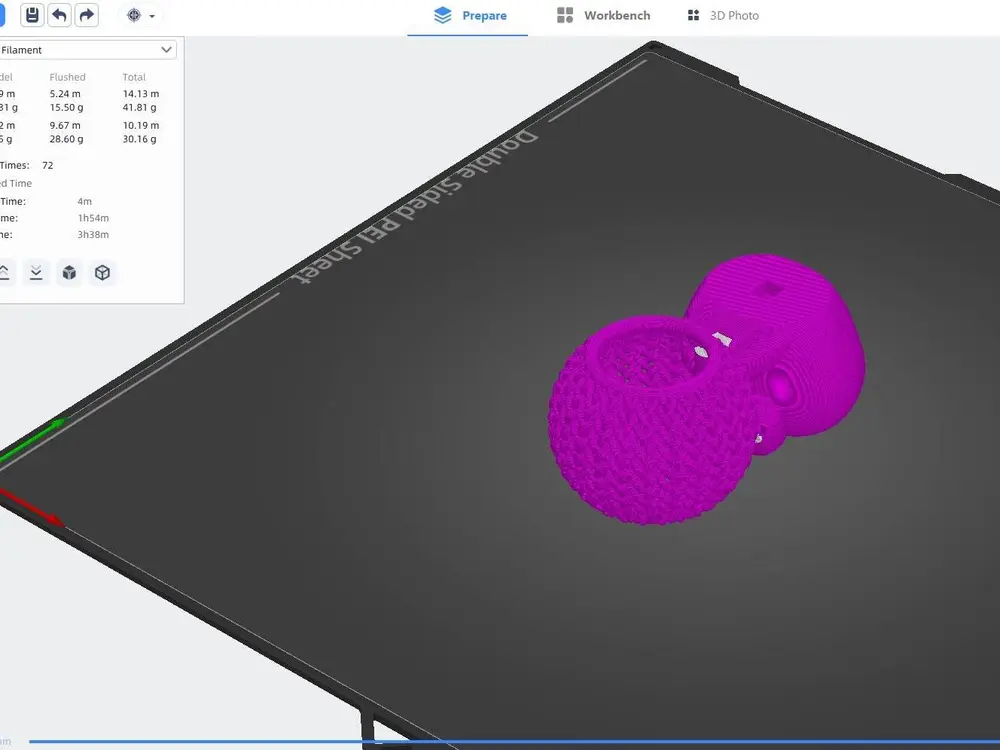The width and height of the screenshot is (1000, 750).
Task: Click the horizontal slider track at the bottom
Action: click(514, 742)
